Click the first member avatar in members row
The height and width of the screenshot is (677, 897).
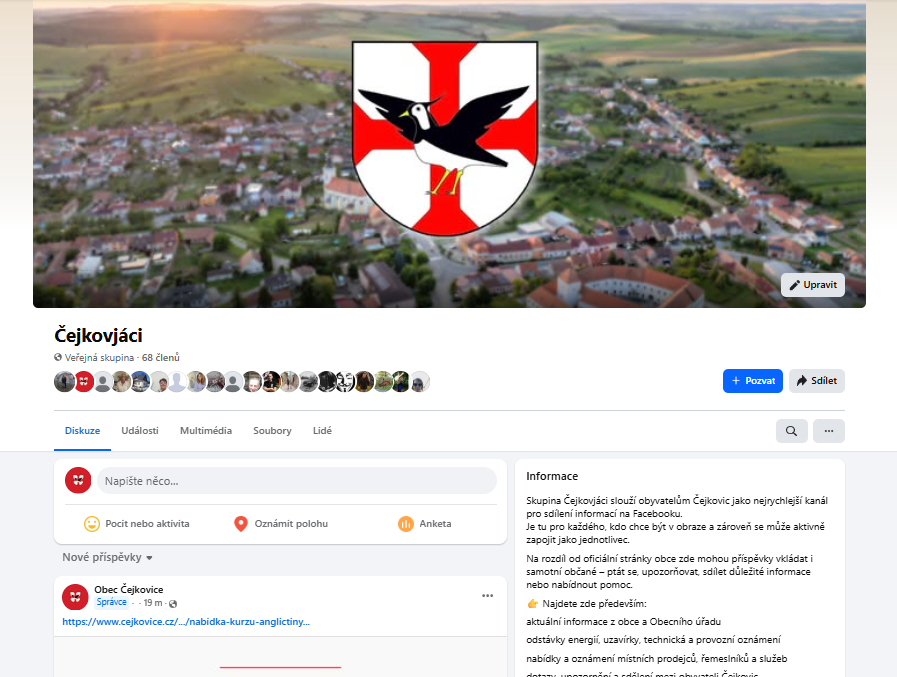(64, 382)
